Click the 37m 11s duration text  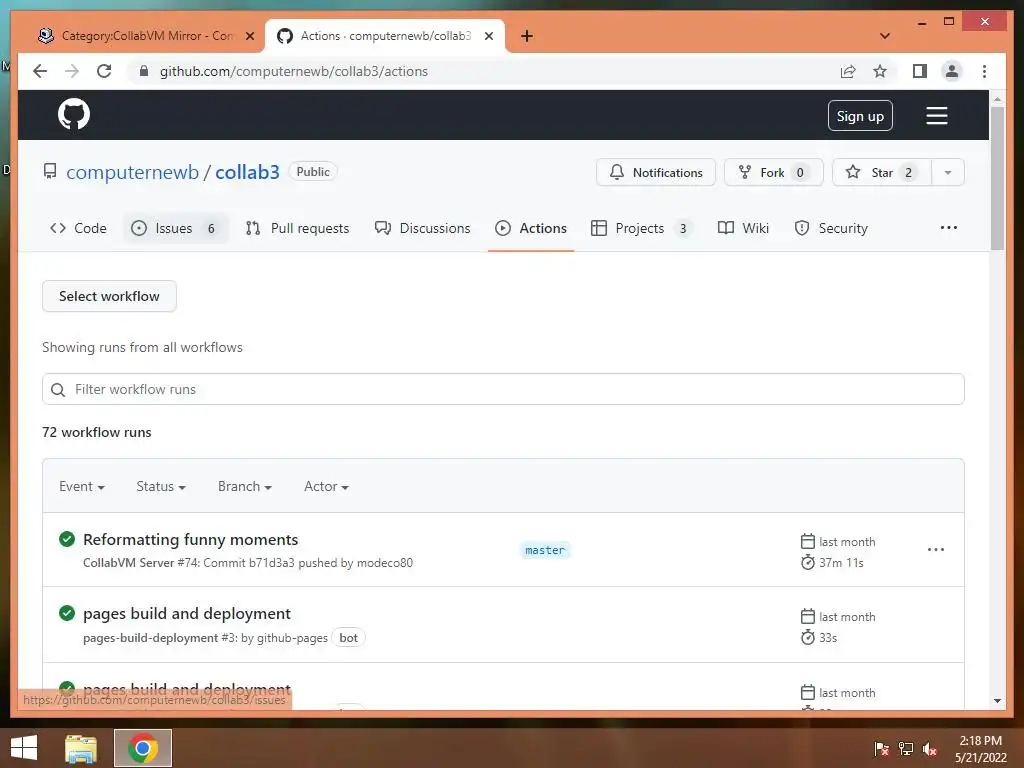click(x=841, y=562)
